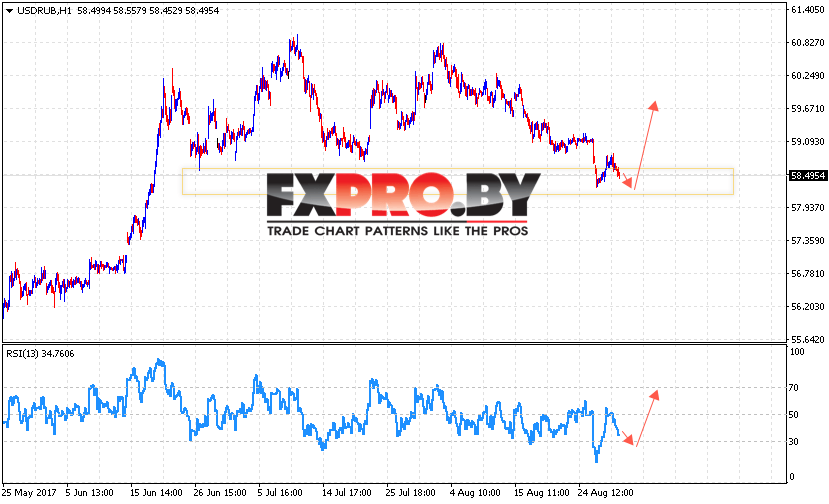Click the 4 Aug 10:00 time label
Image resolution: width=829 pixels, height=504 pixels.
coord(475,492)
